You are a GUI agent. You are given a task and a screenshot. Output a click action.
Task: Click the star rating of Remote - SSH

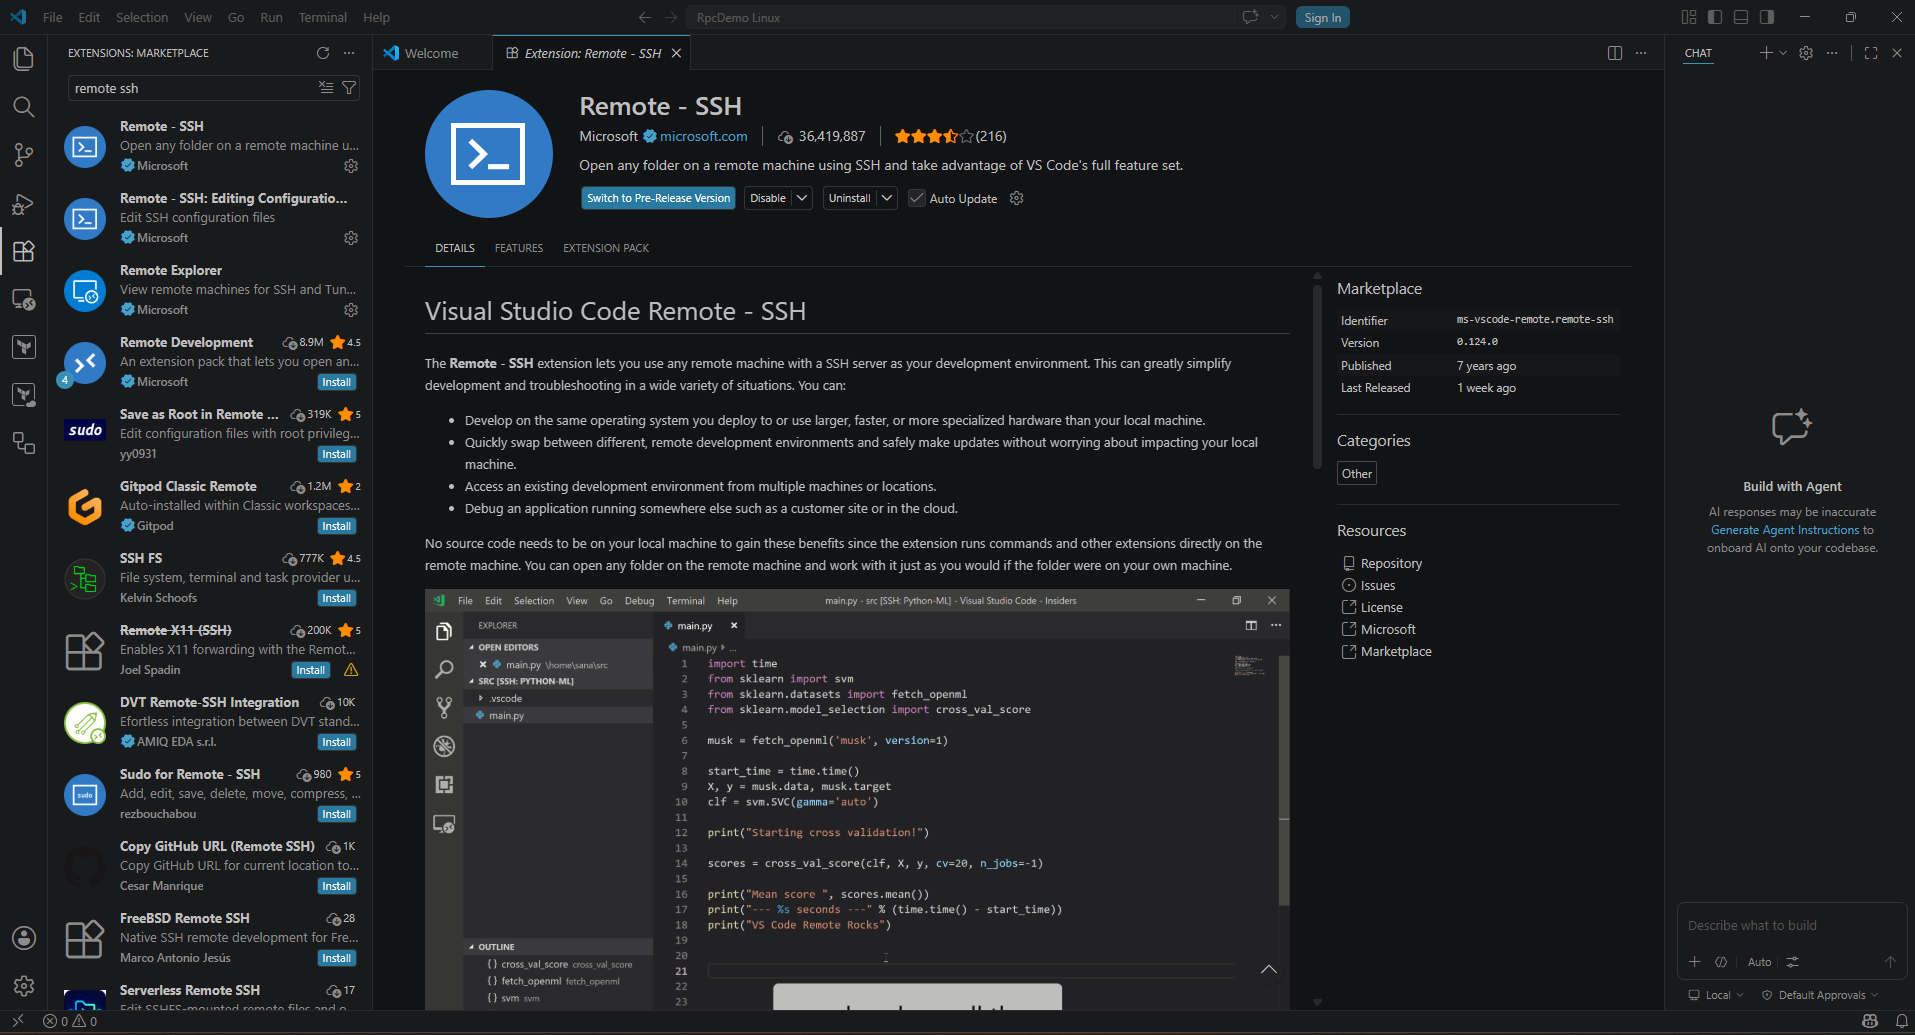933,136
